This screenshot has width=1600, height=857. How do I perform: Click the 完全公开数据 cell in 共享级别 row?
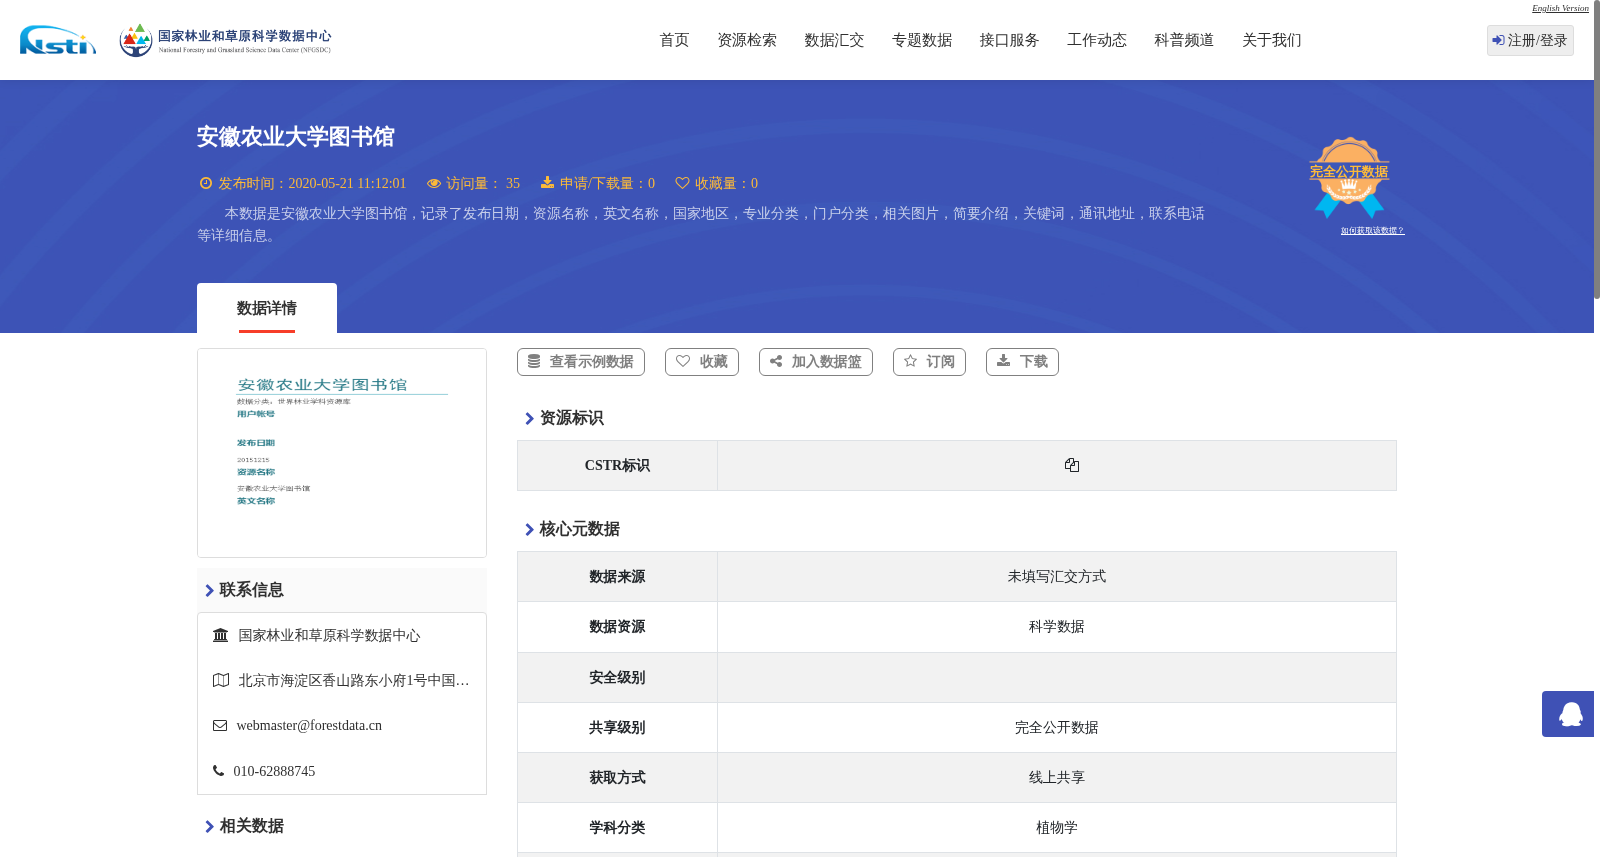point(1057,727)
